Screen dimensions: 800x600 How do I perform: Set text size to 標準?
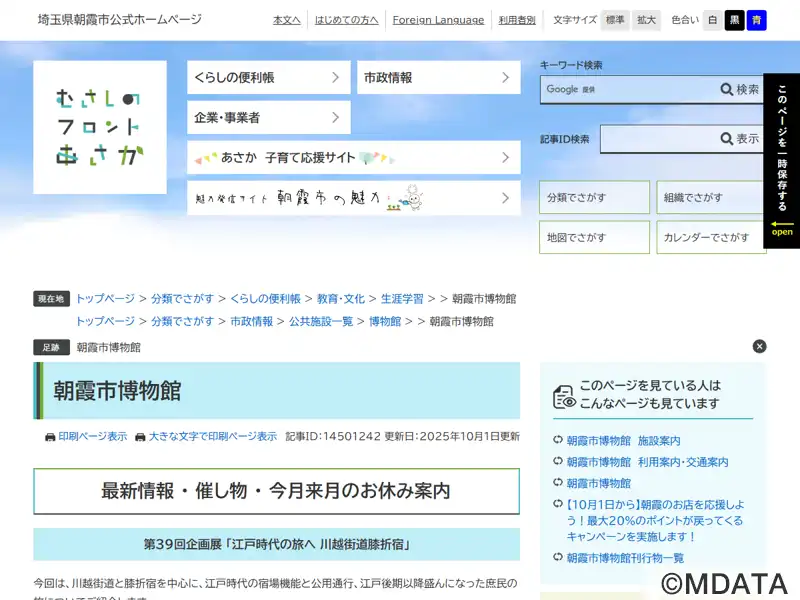(x=615, y=20)
